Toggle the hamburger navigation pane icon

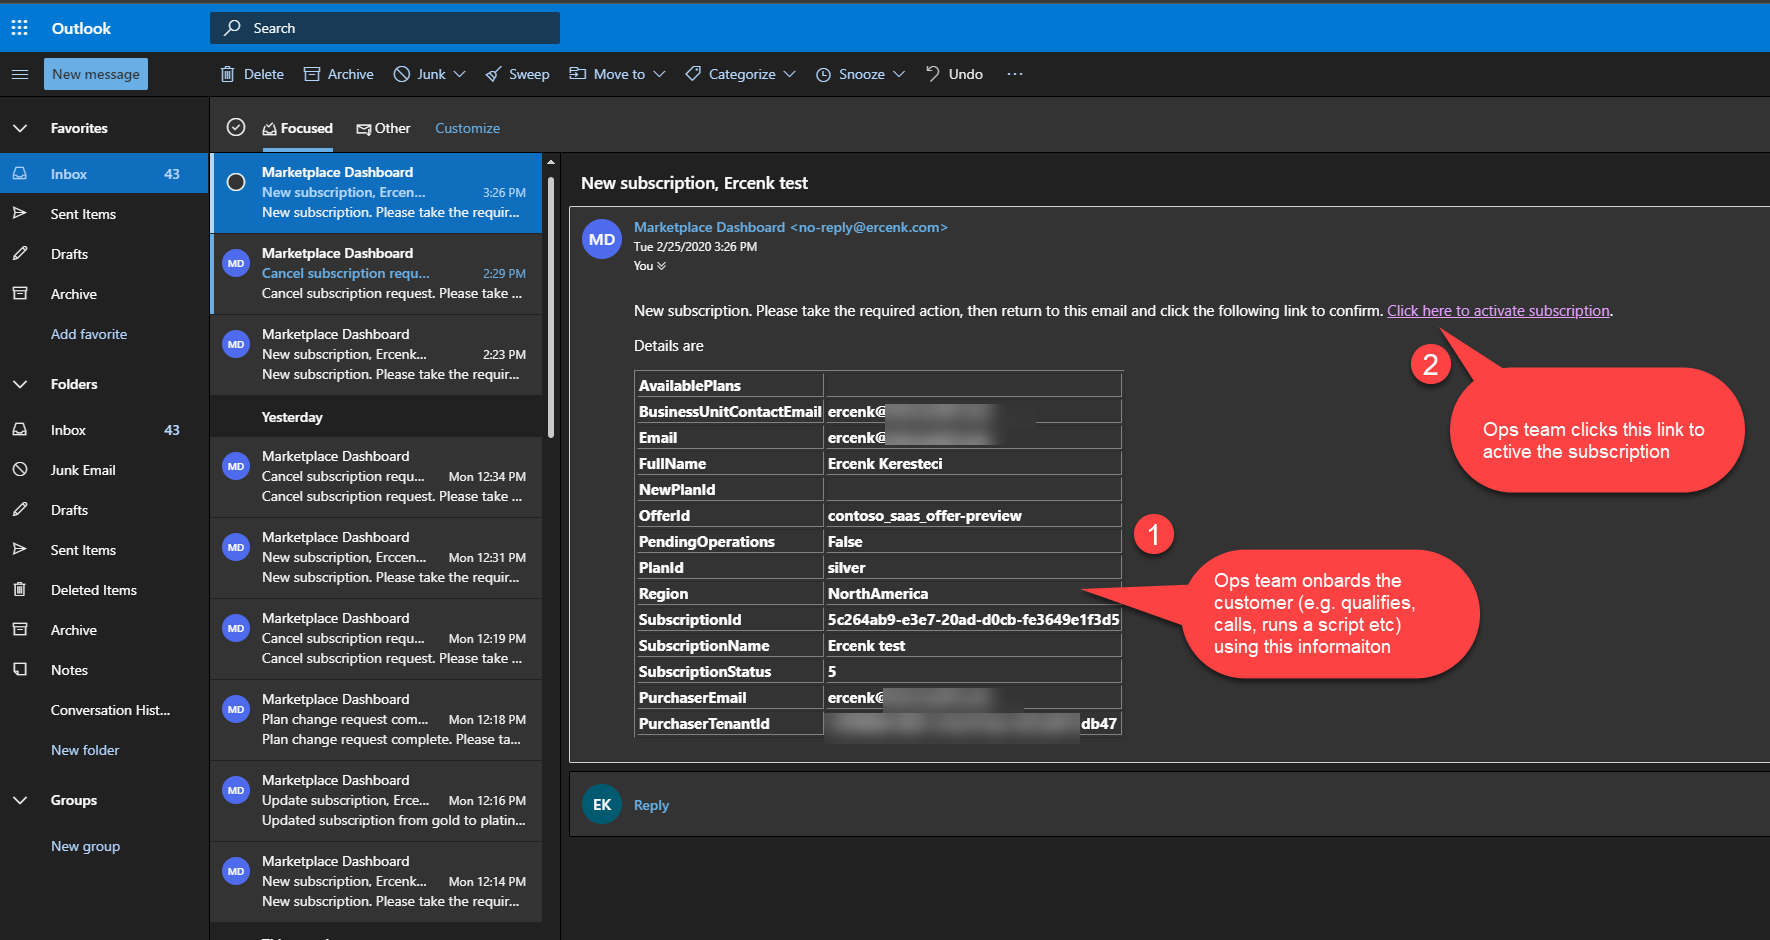[19, 74]
